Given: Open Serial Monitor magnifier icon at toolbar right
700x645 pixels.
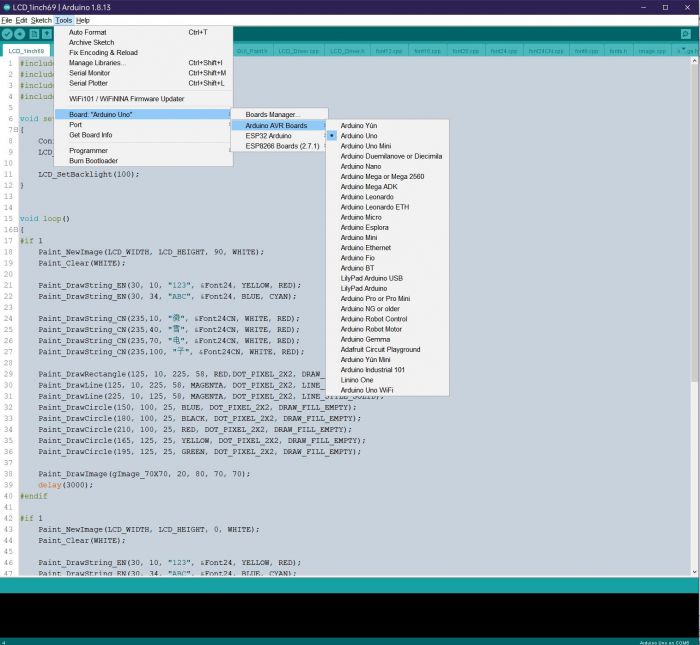Looking at the screenshot, I should tap(686, 34).
